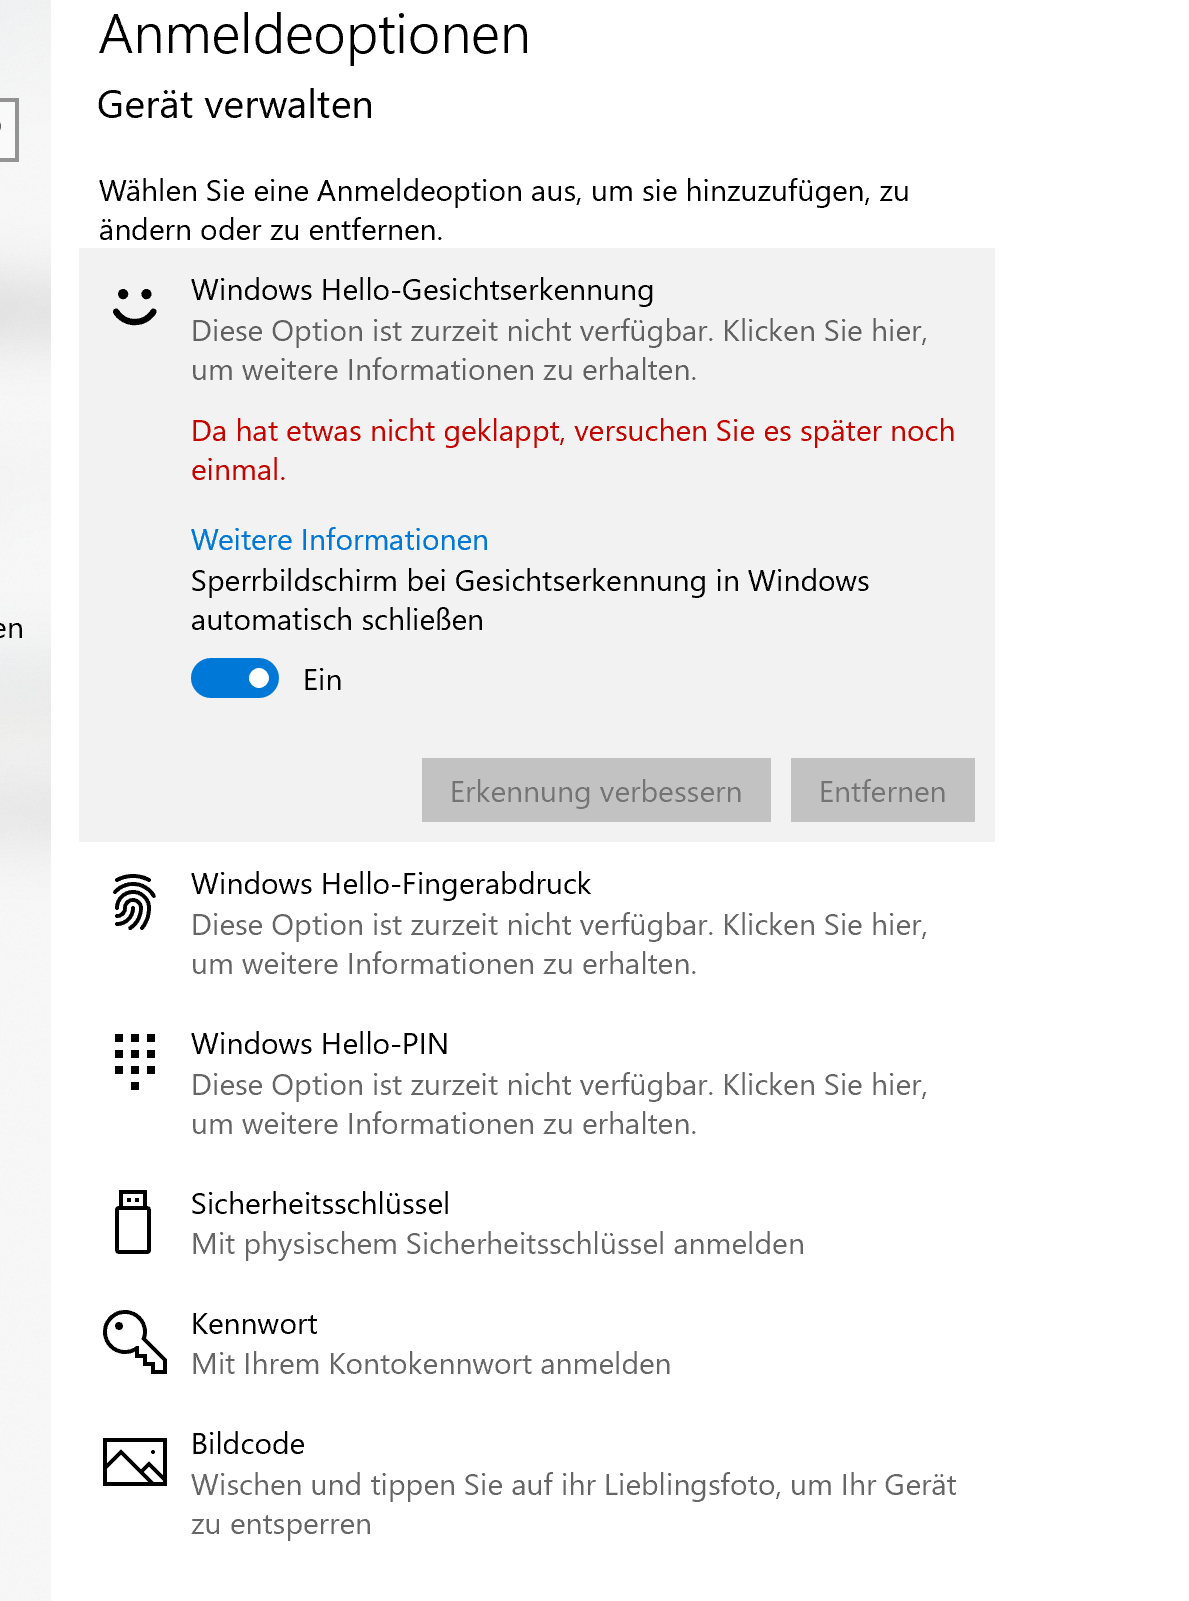
Task: Click the Anmeldeoptionen page heading
Action: point(314,35)
